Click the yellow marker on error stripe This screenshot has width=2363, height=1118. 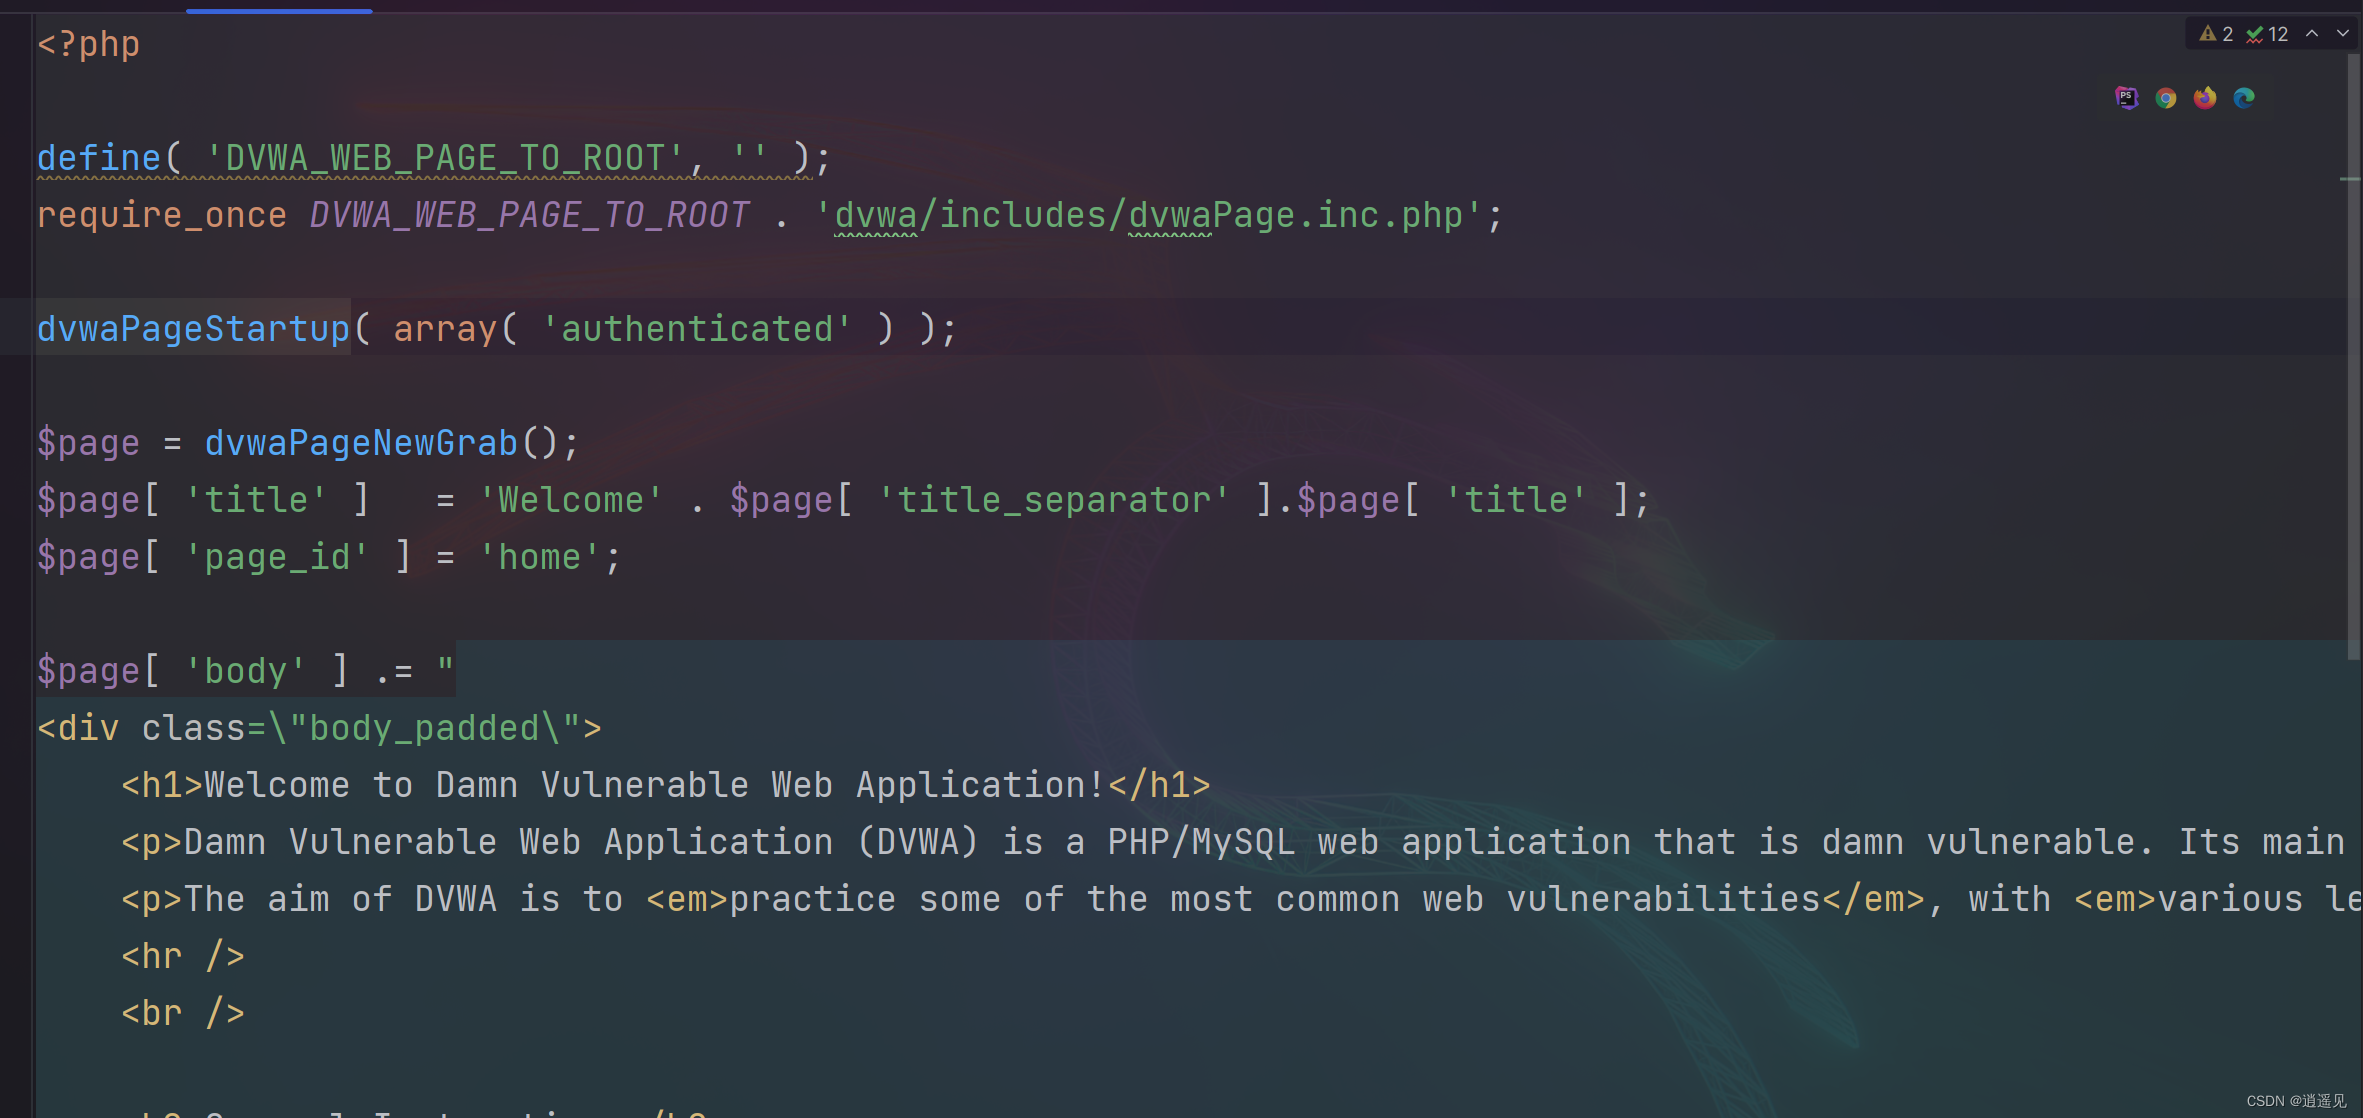pos(2350,179)
